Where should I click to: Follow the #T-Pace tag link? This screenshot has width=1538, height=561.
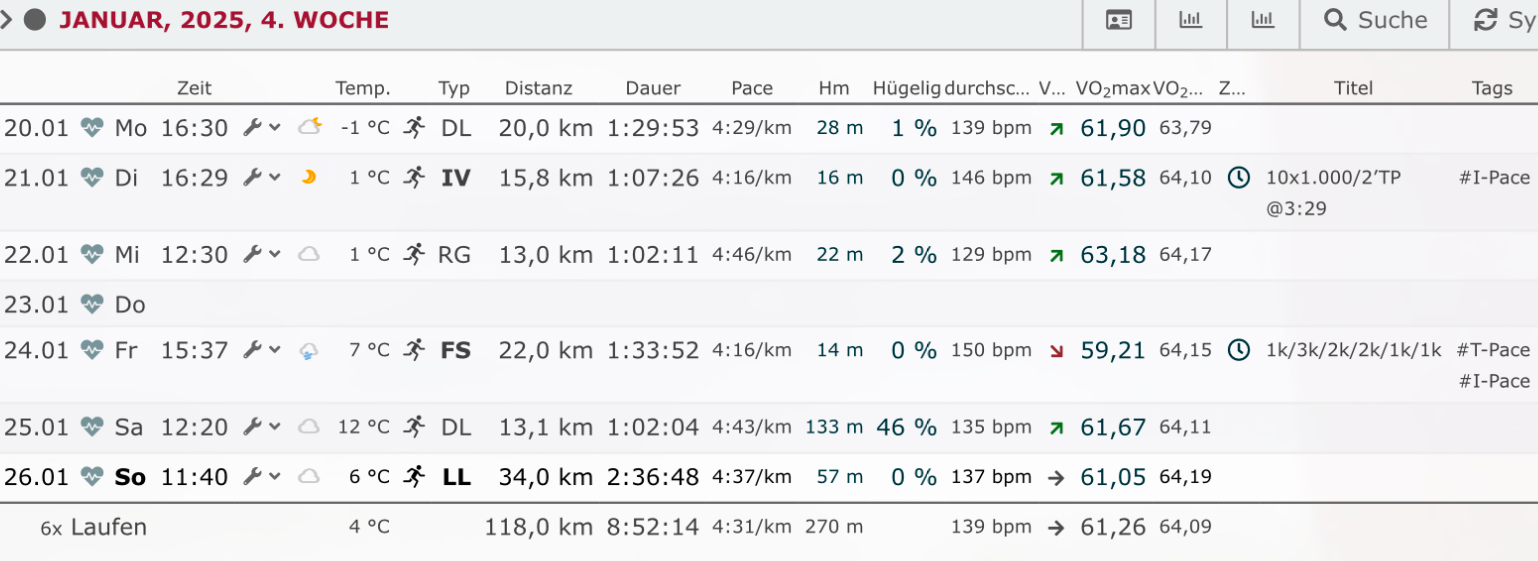click(1492, 350)
